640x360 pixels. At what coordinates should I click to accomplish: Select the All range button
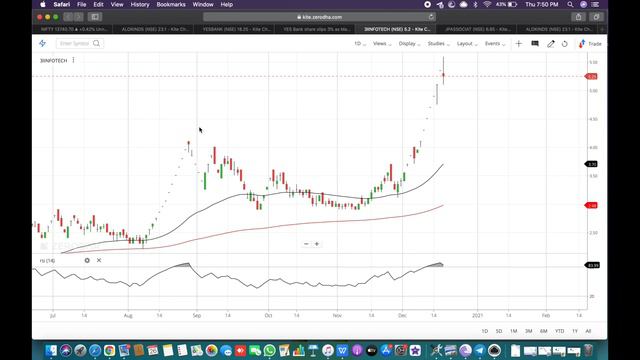[588, 331]
